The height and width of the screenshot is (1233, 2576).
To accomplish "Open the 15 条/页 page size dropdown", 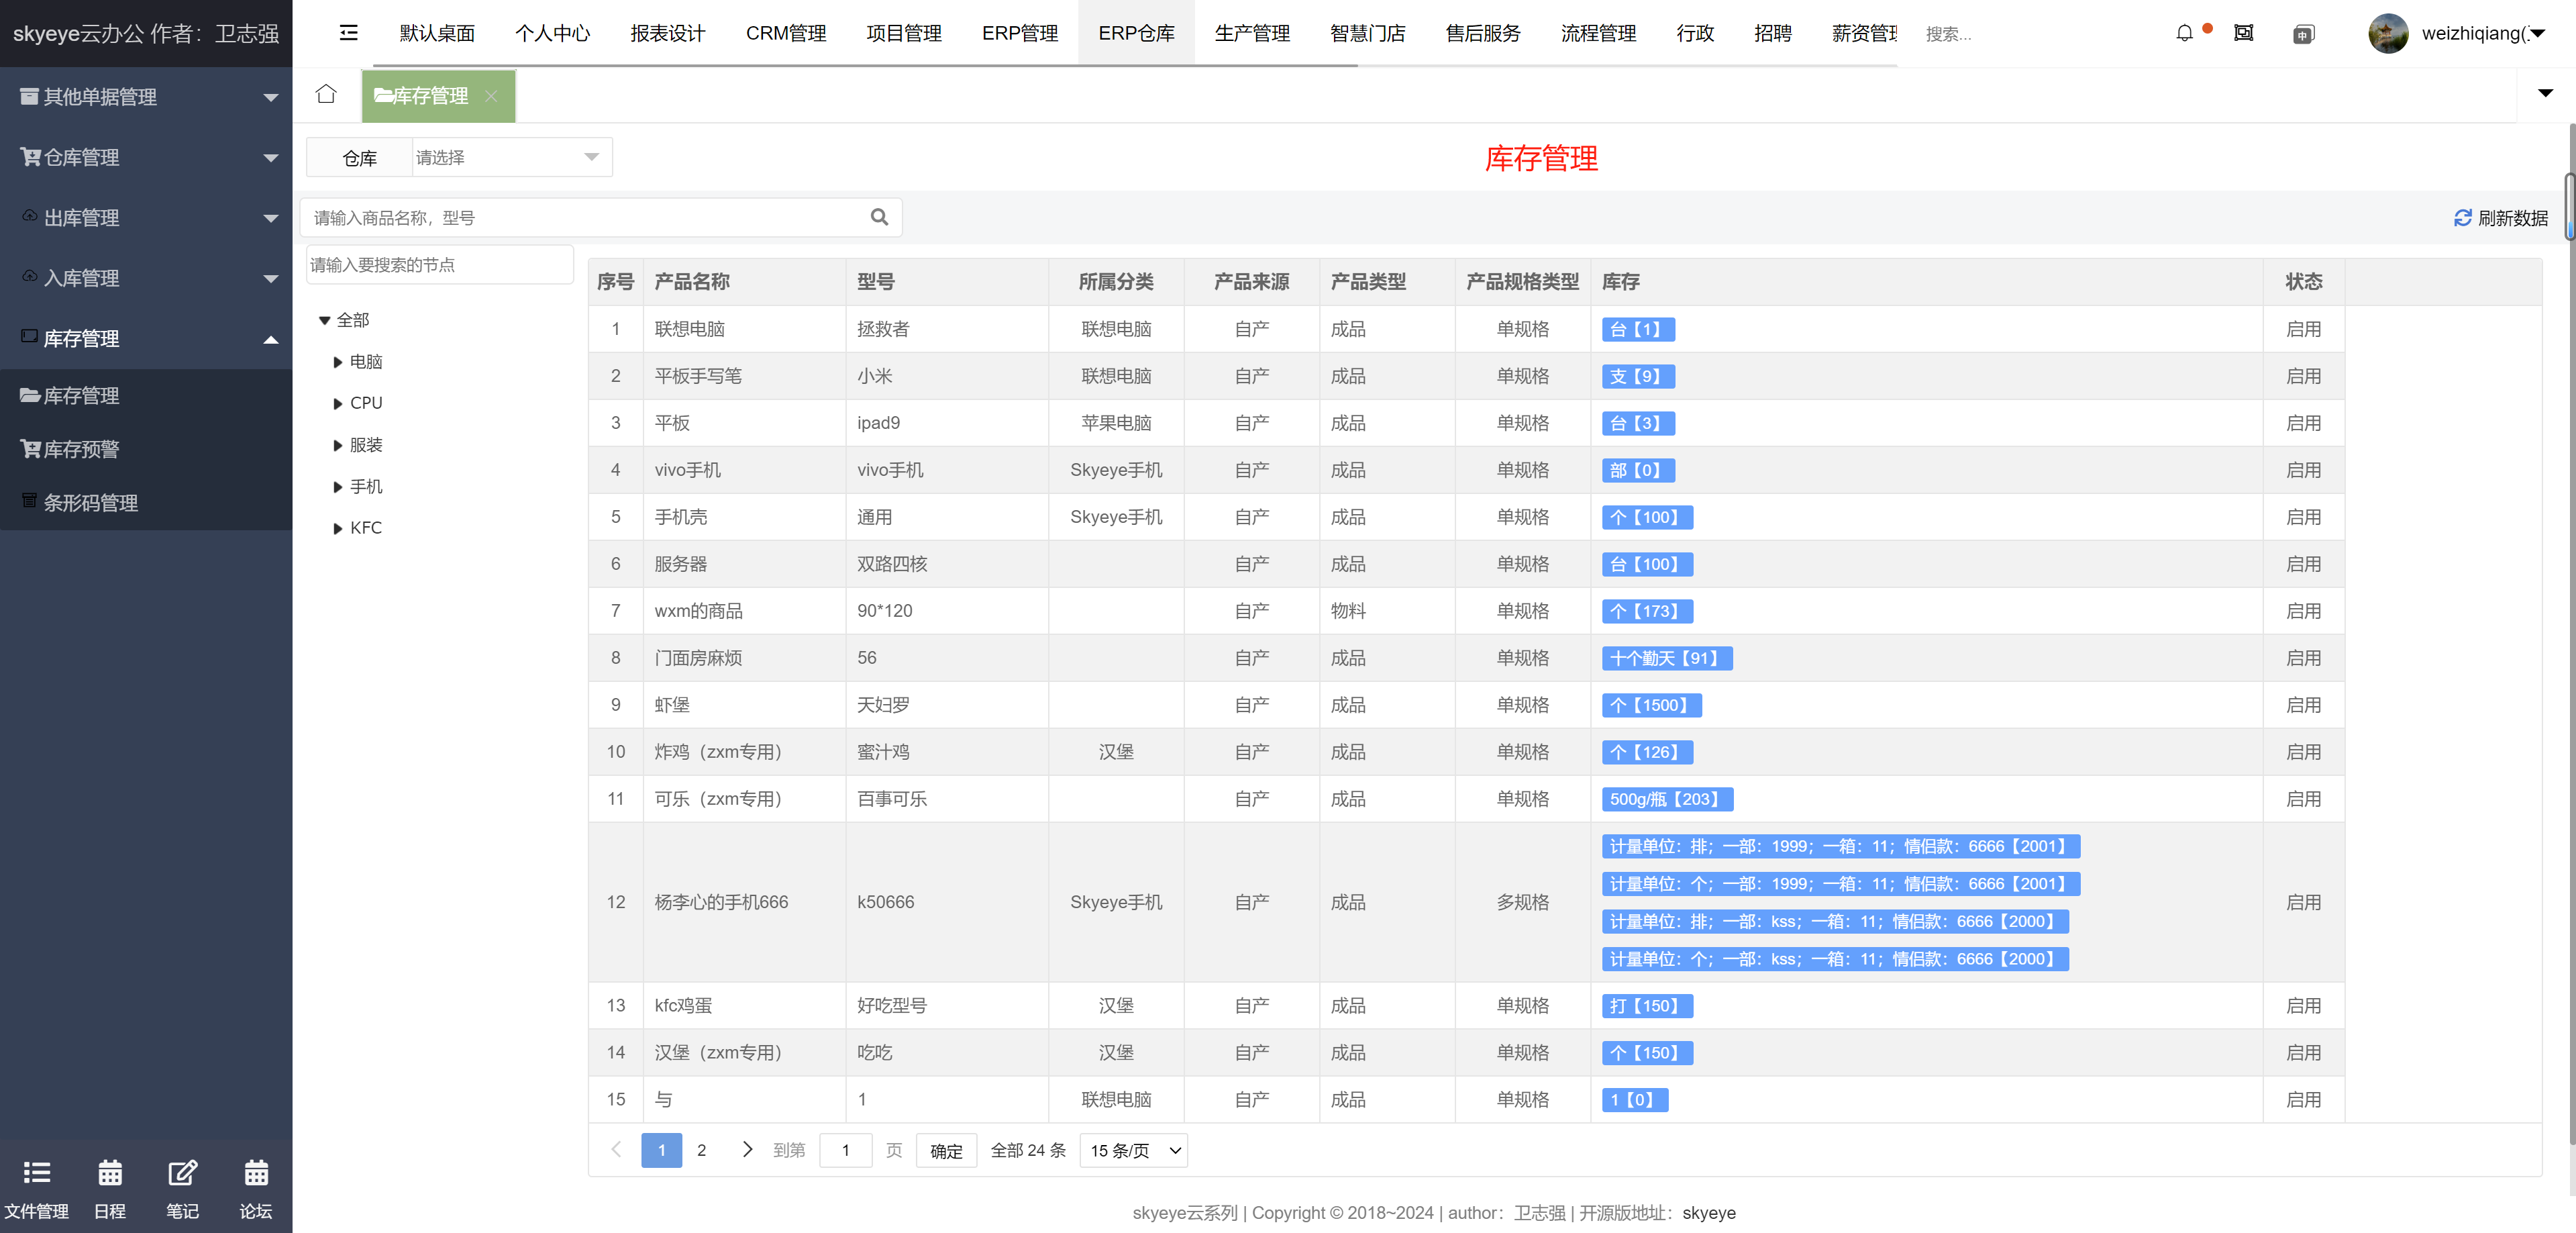I will [x=1134, y=1150].
